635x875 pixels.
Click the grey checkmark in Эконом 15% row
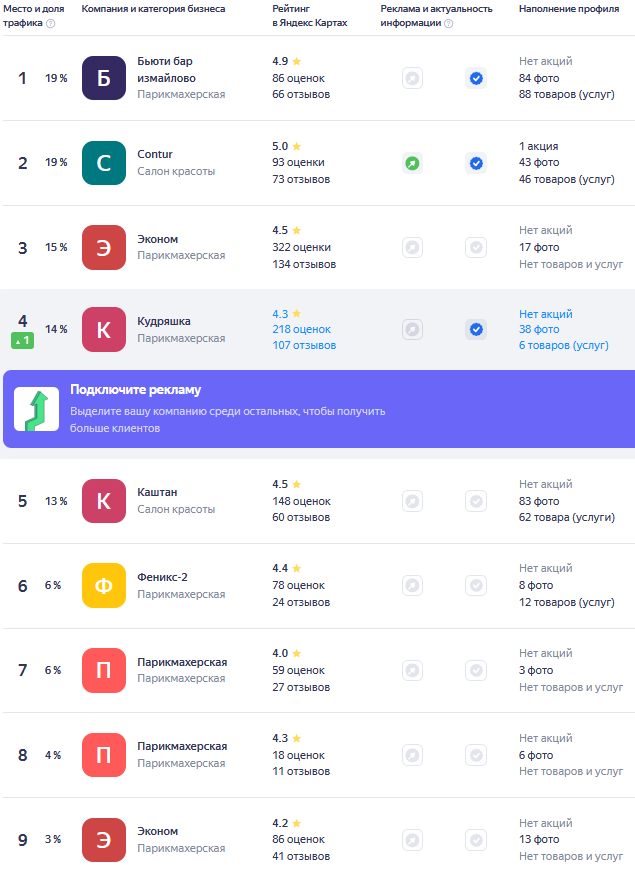[x=476, y=247]
